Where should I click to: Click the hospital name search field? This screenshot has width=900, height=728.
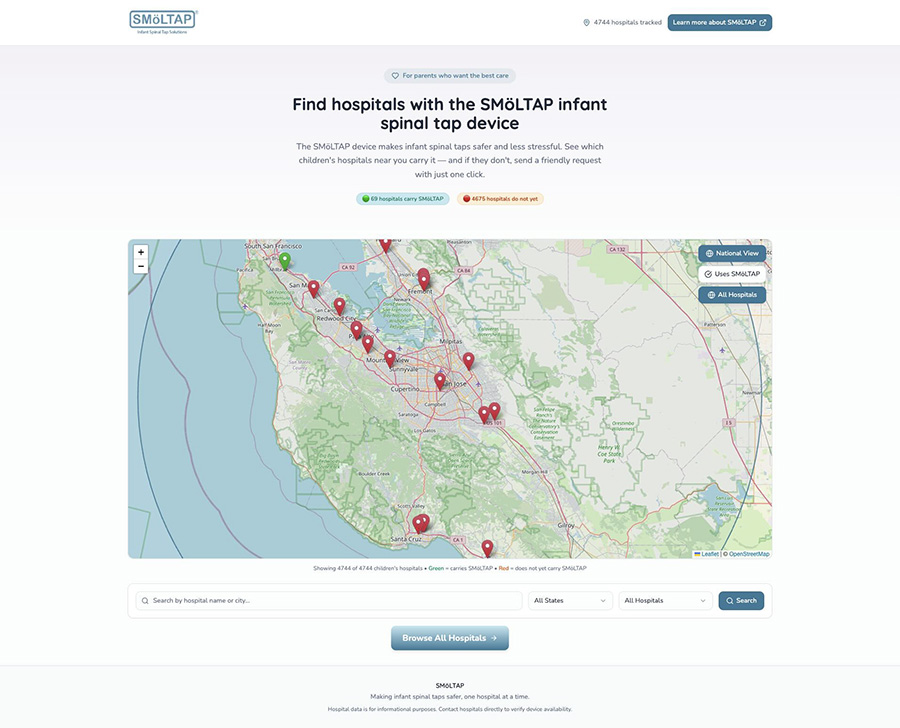tap(330, 601)
